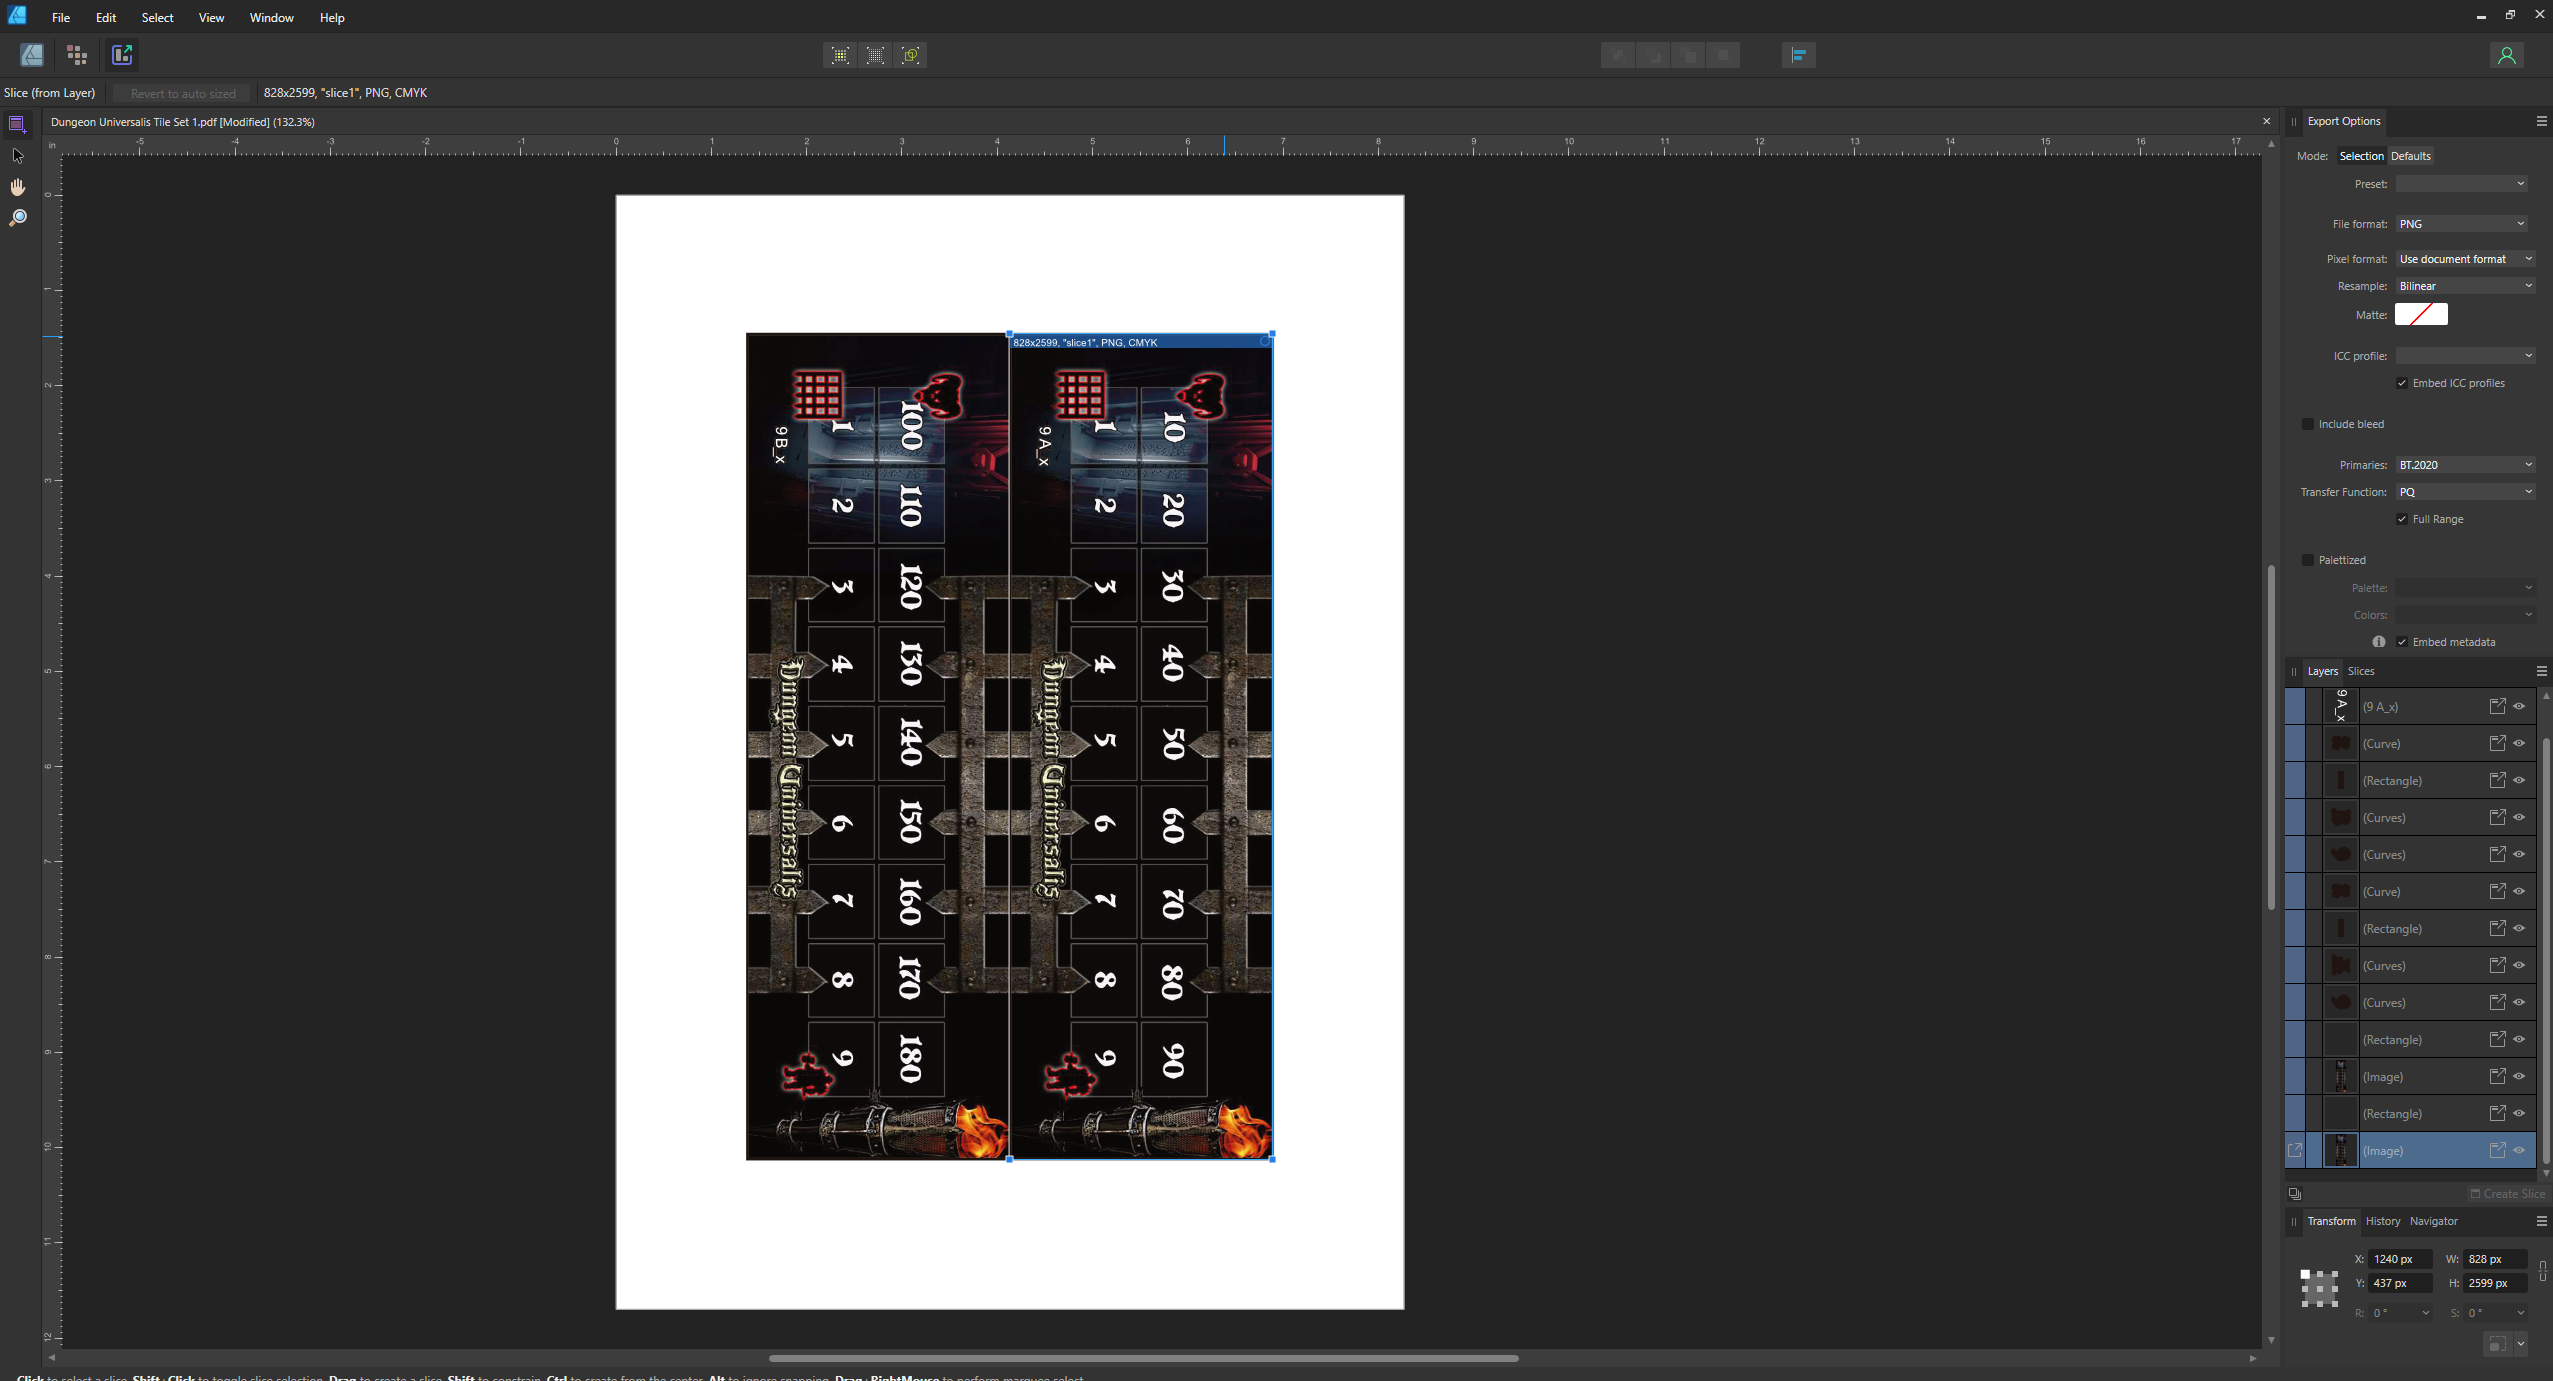Viewport: 2553px width, 1381px height.
Task: Close the Dungeon Universalis document tab
Action: pos(2266,121)
